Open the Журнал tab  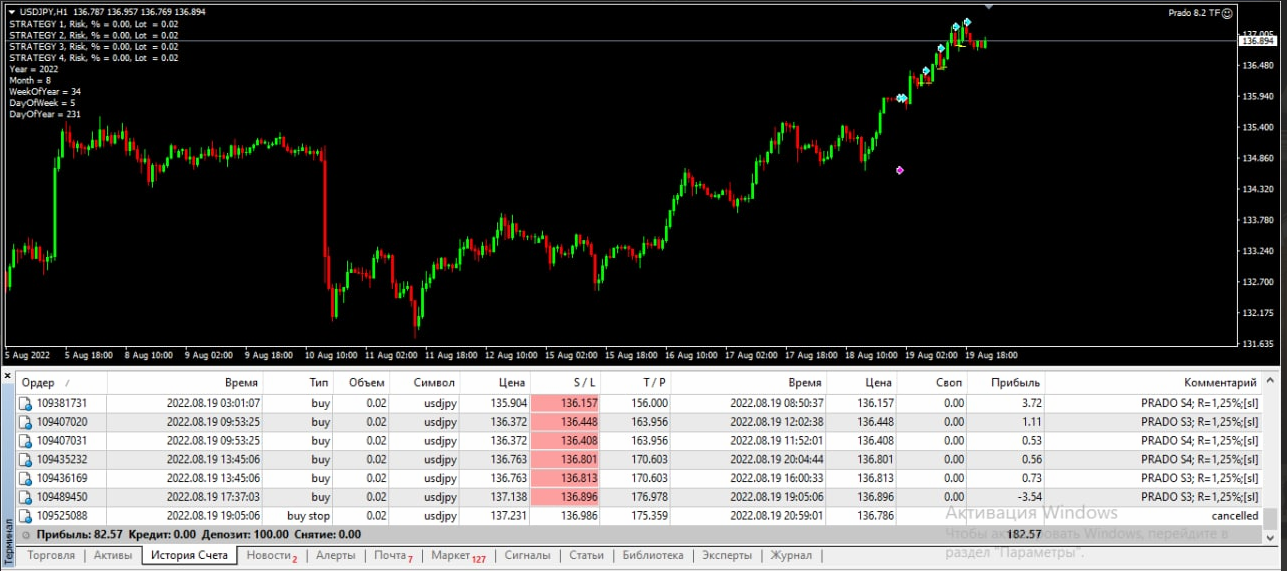click(x=791, y=555)
